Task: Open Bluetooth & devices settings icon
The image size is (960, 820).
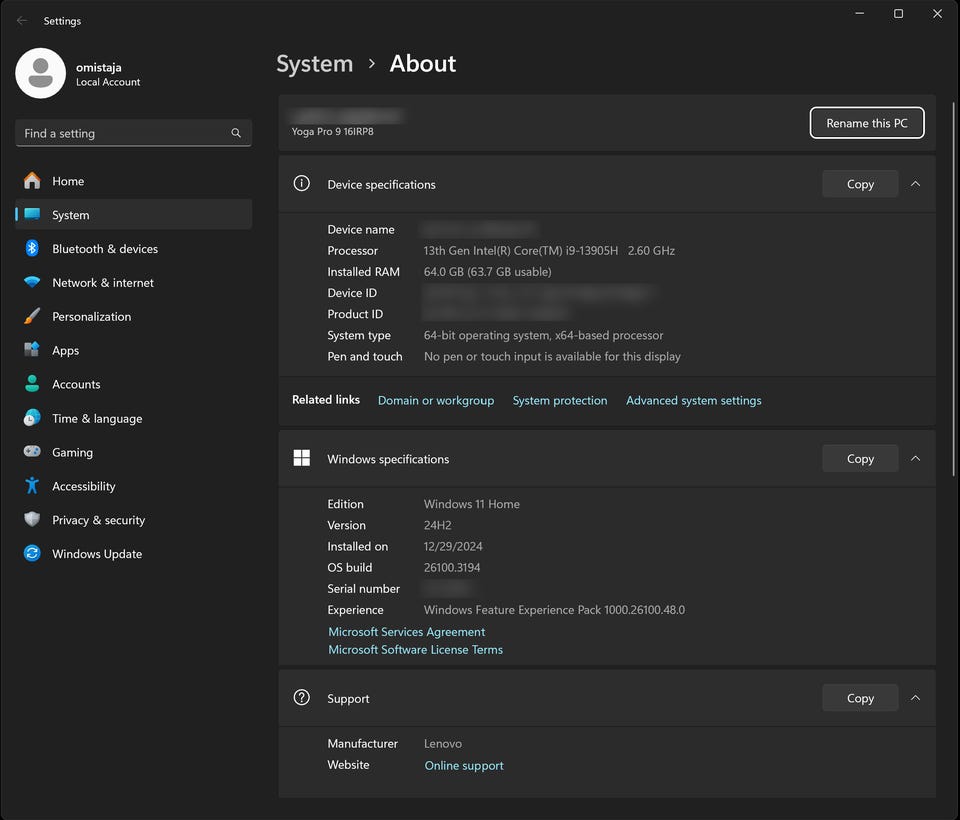Action: (32, 249)
